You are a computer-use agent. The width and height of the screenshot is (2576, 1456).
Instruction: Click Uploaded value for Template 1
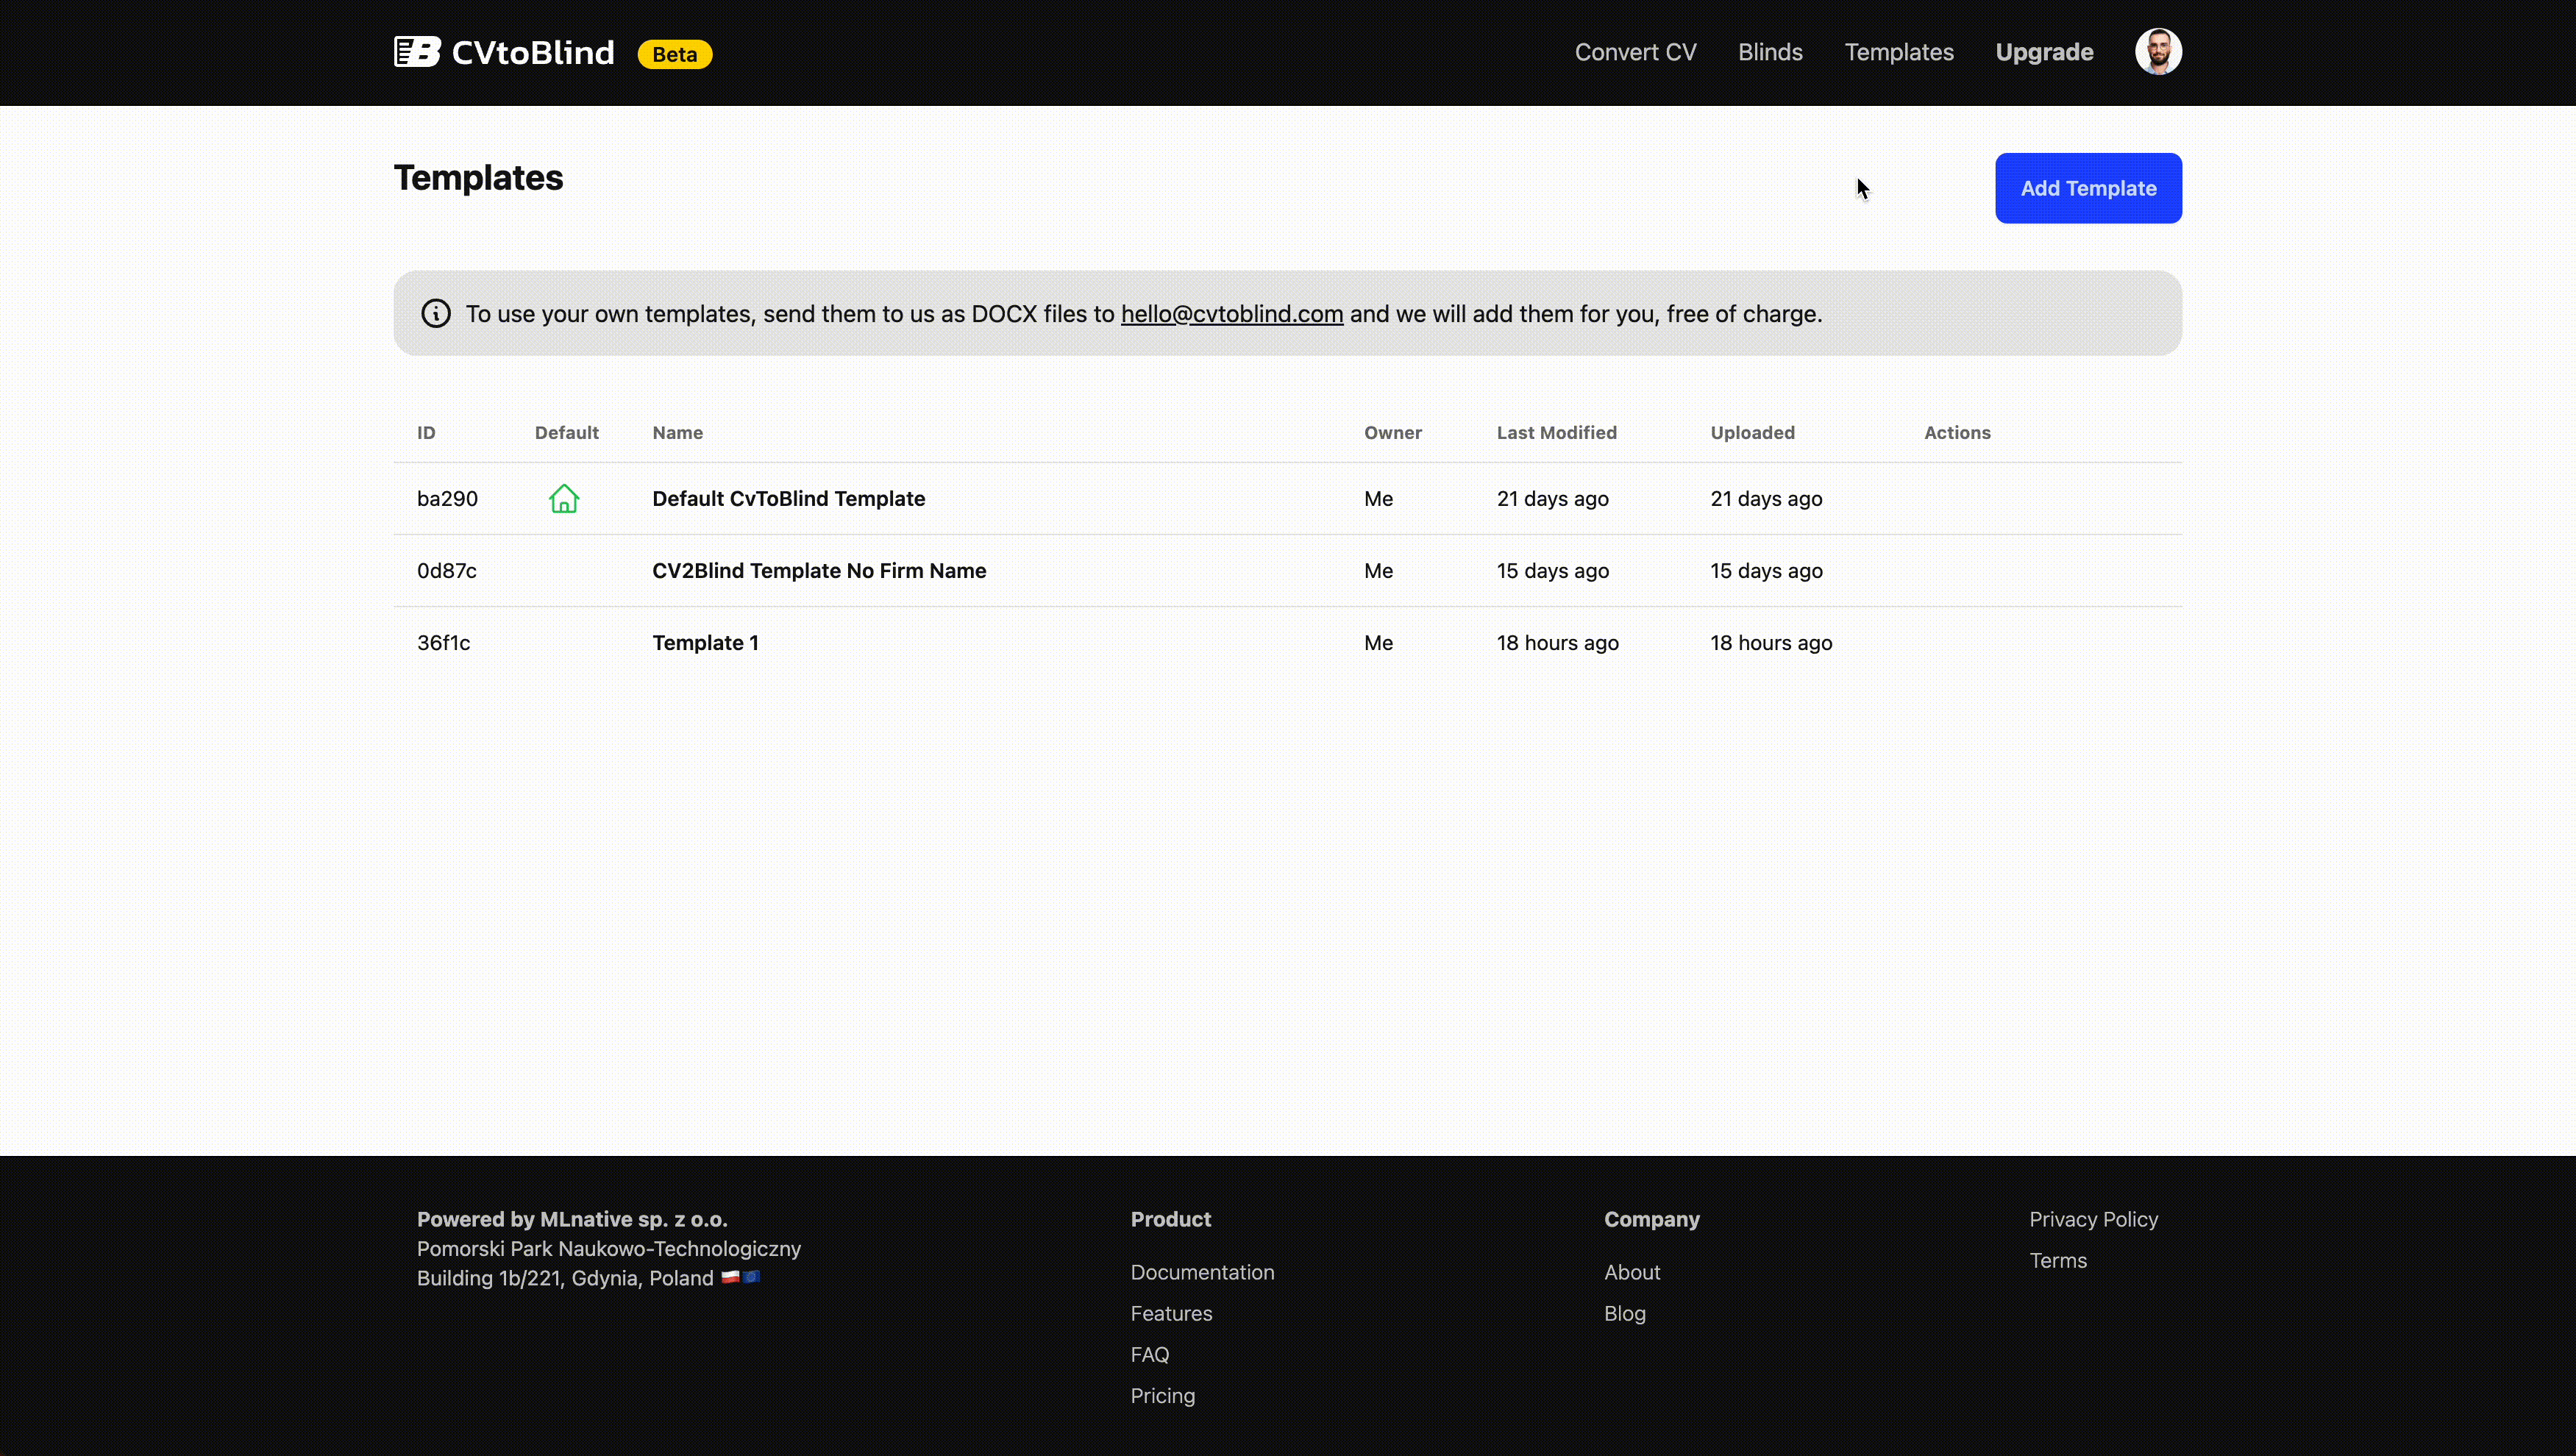(x=1771, y=642)
